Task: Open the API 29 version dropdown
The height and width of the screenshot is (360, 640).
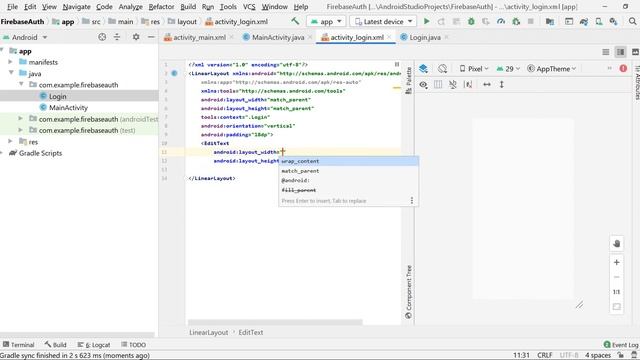Action: pyautogui.click(x=508, y=69)
